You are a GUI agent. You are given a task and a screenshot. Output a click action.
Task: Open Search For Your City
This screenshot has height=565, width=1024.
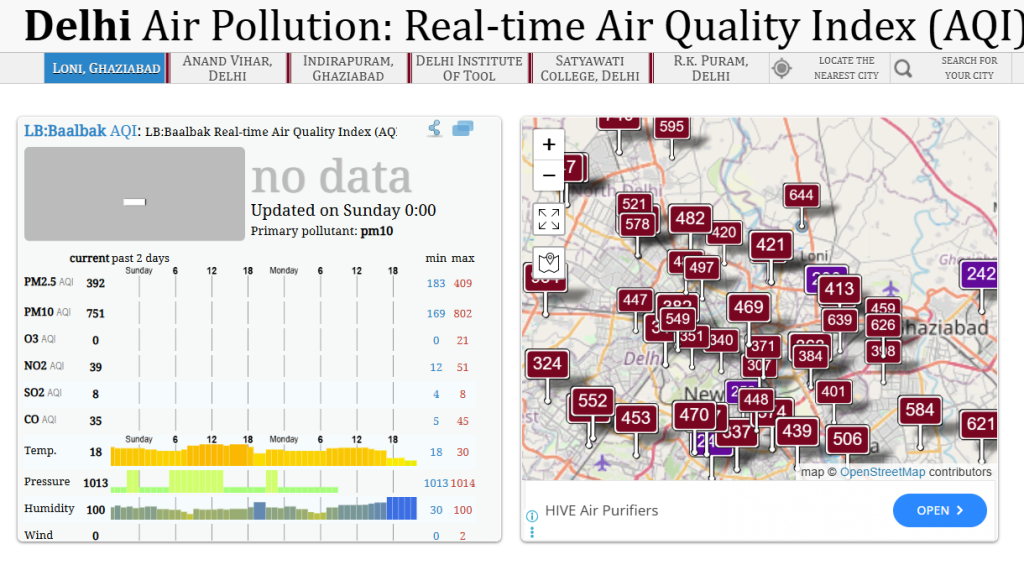coord(969,68)
